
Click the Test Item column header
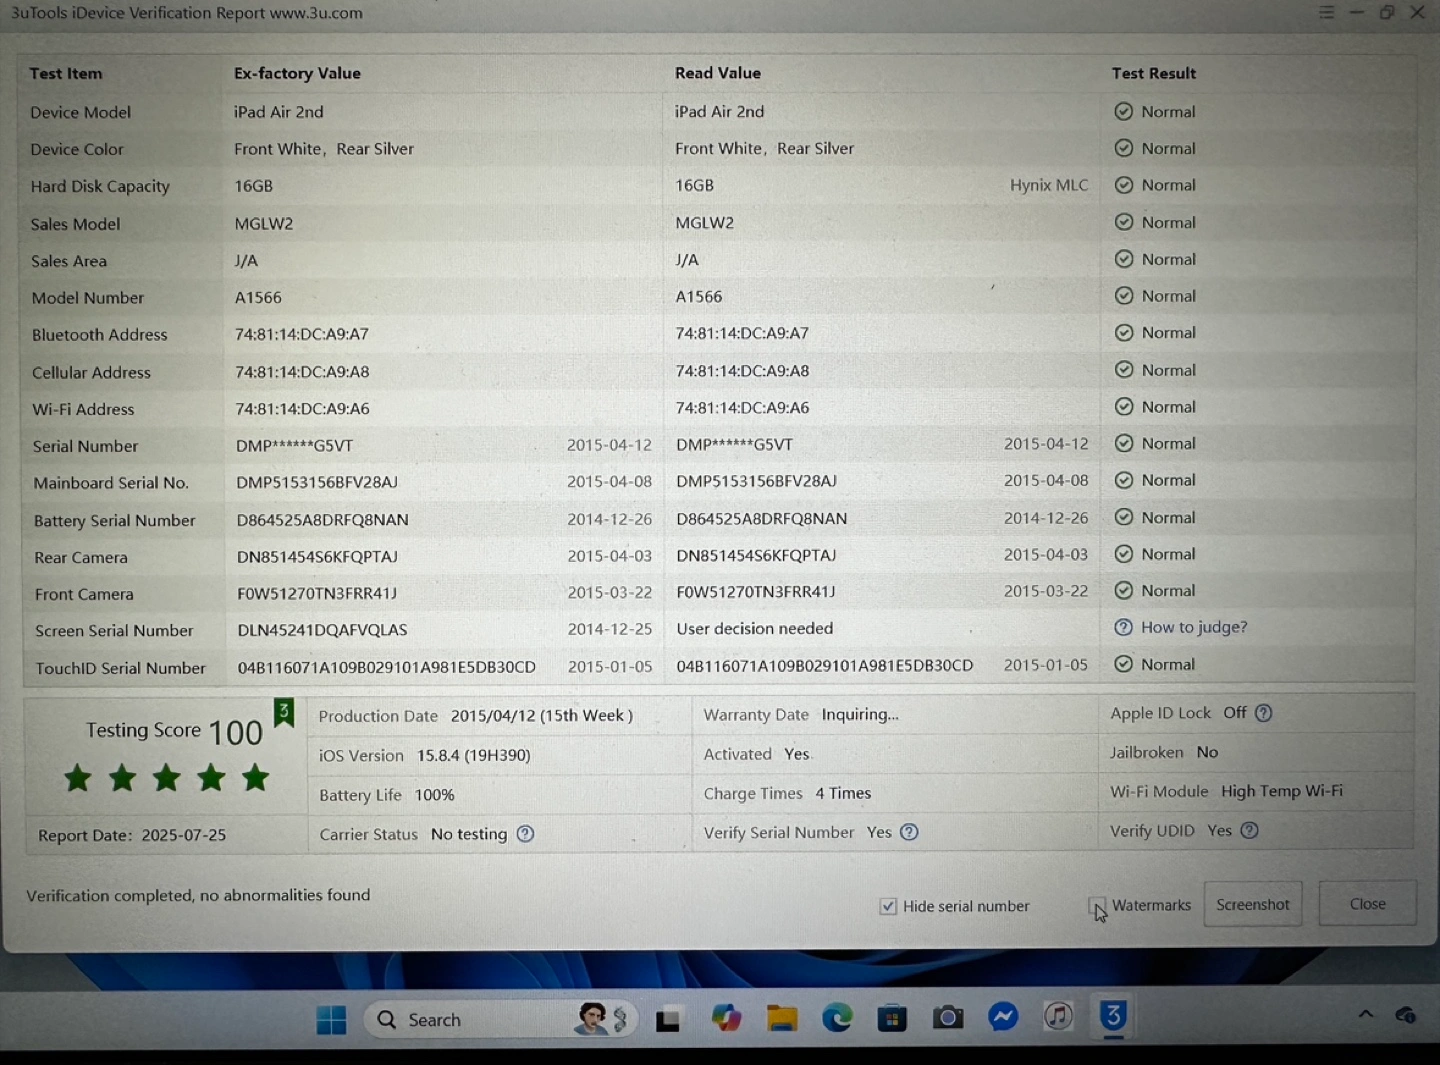point(66,73)
